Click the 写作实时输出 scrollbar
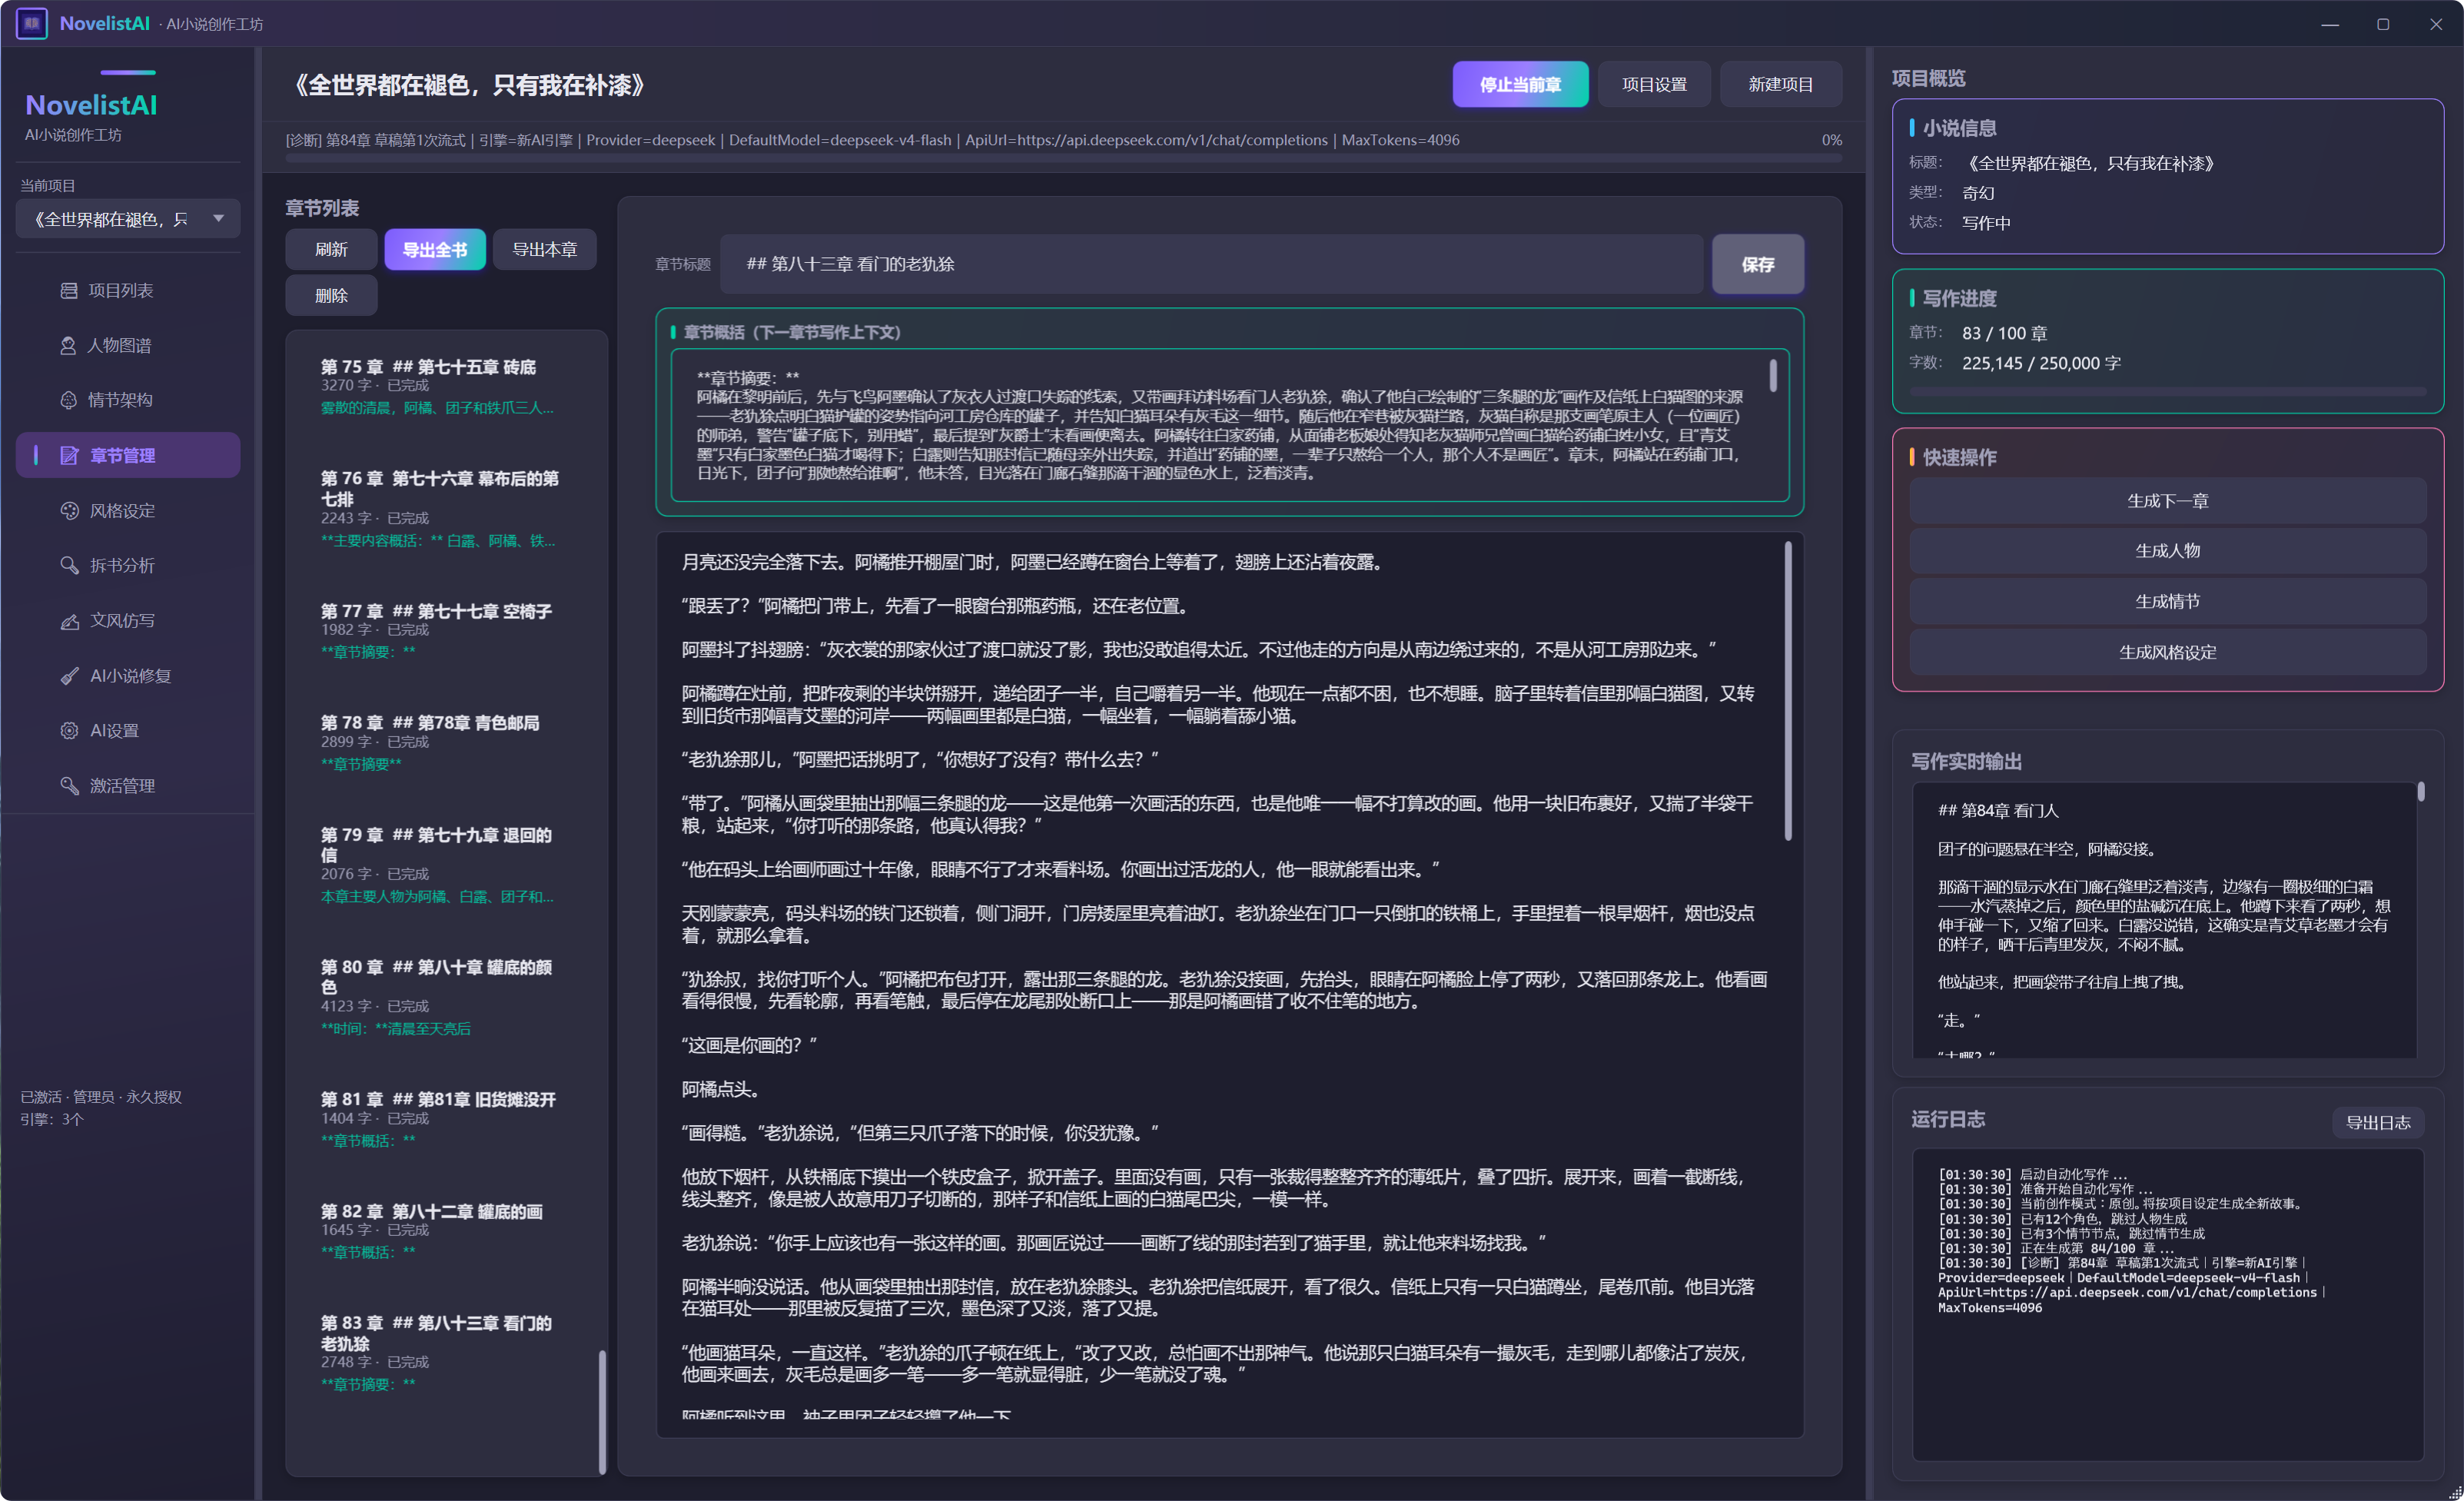The height and width of the screenshot is (1501, 2464). click(2421, 791)
